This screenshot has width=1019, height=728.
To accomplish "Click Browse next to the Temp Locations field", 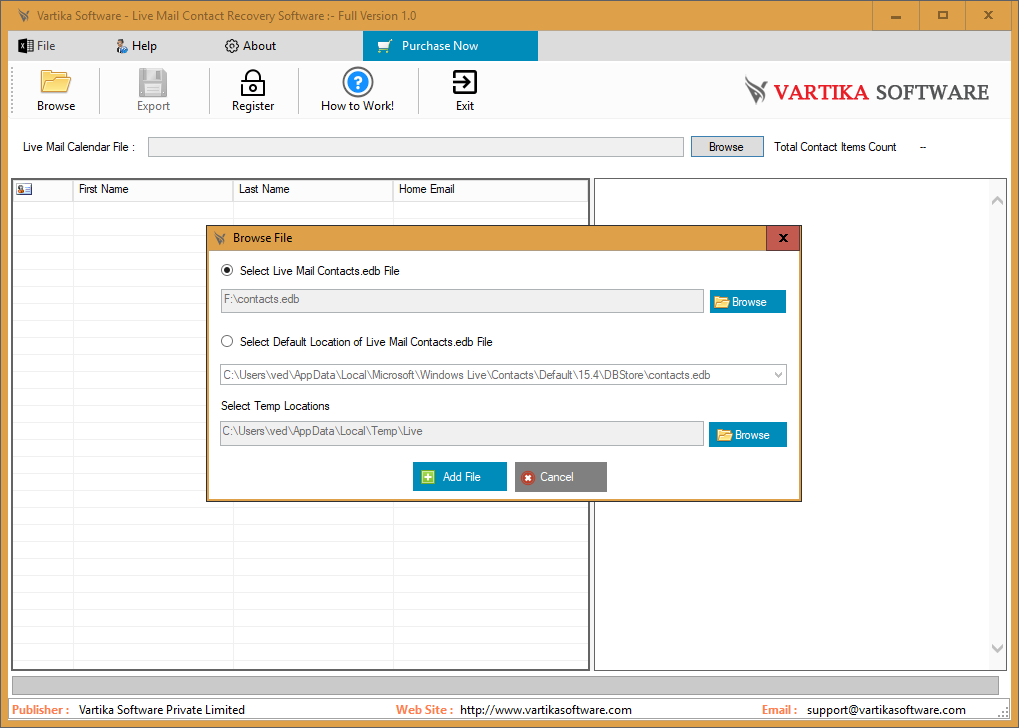I will [747, 435].
